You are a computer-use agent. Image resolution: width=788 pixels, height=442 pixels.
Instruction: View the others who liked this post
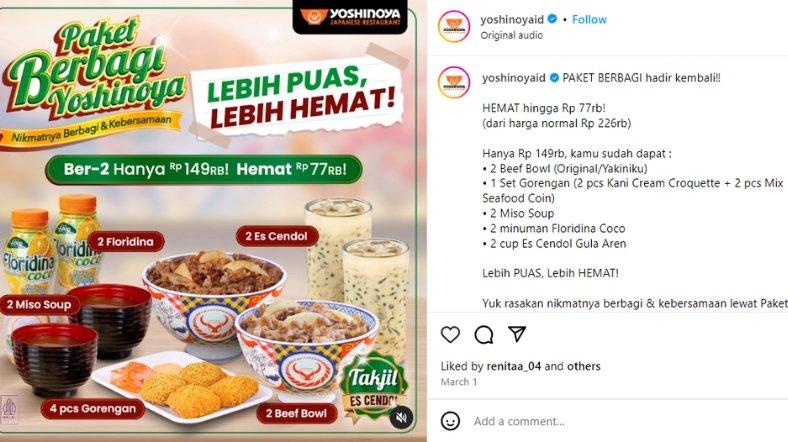[x=583, y=366]
